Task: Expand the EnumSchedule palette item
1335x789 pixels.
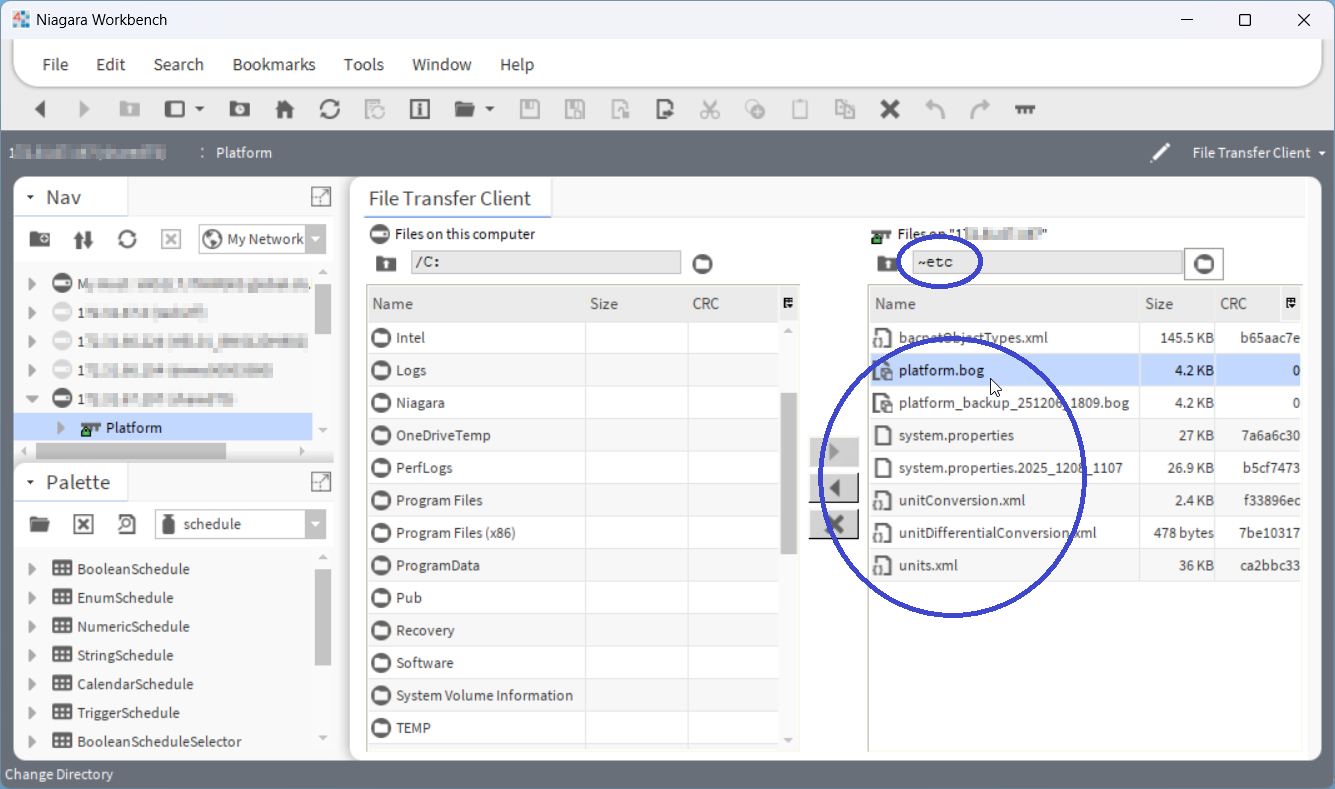Action: (x=32, y=598)
